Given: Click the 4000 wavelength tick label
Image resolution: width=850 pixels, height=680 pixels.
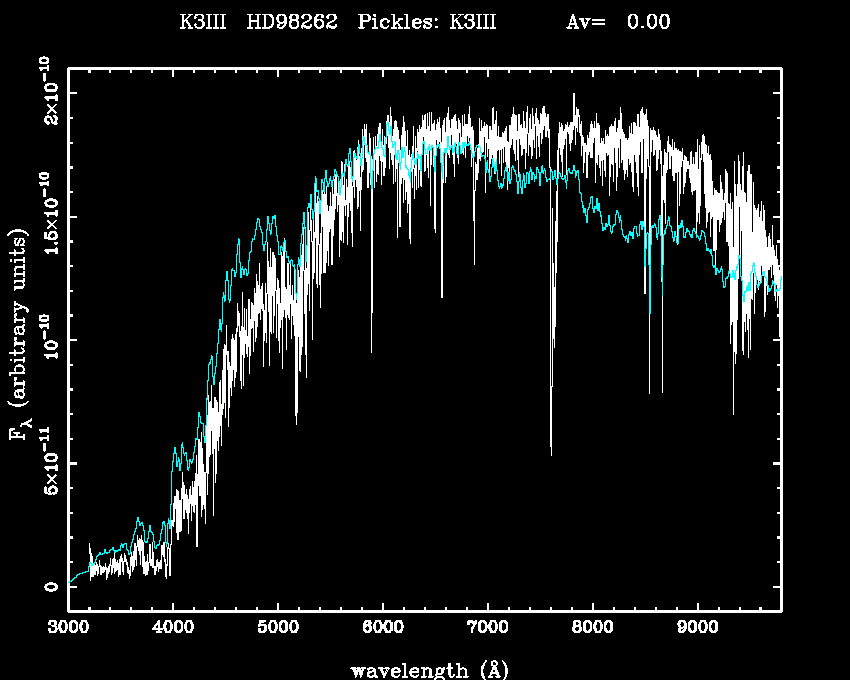Looking at the screenshot, I should 173,630.
